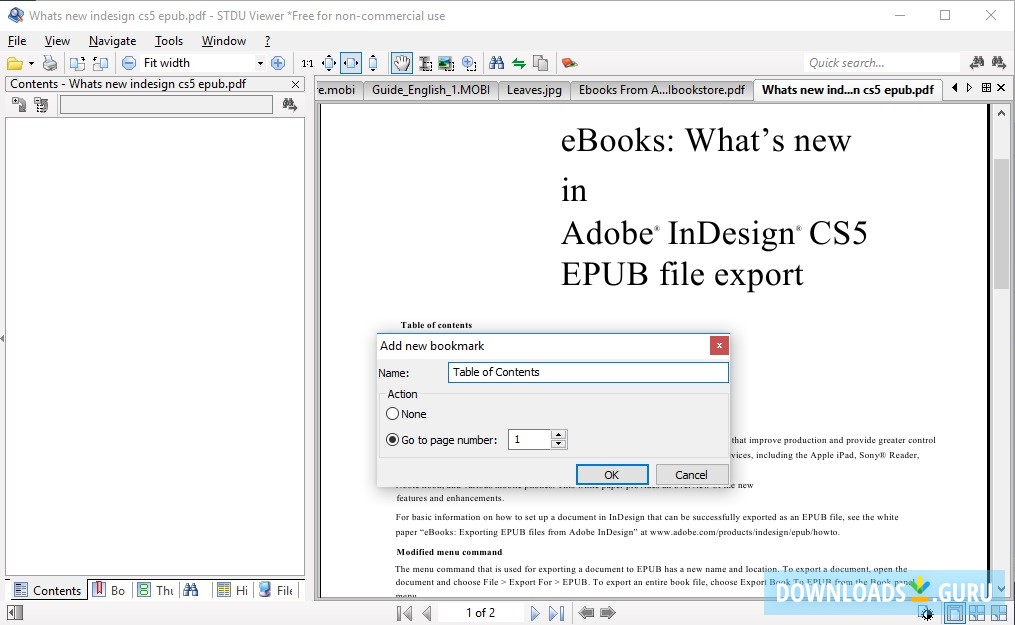Open the Fit width zoom dropdown
Screen dimensions: 1015x625
(260, 62)
